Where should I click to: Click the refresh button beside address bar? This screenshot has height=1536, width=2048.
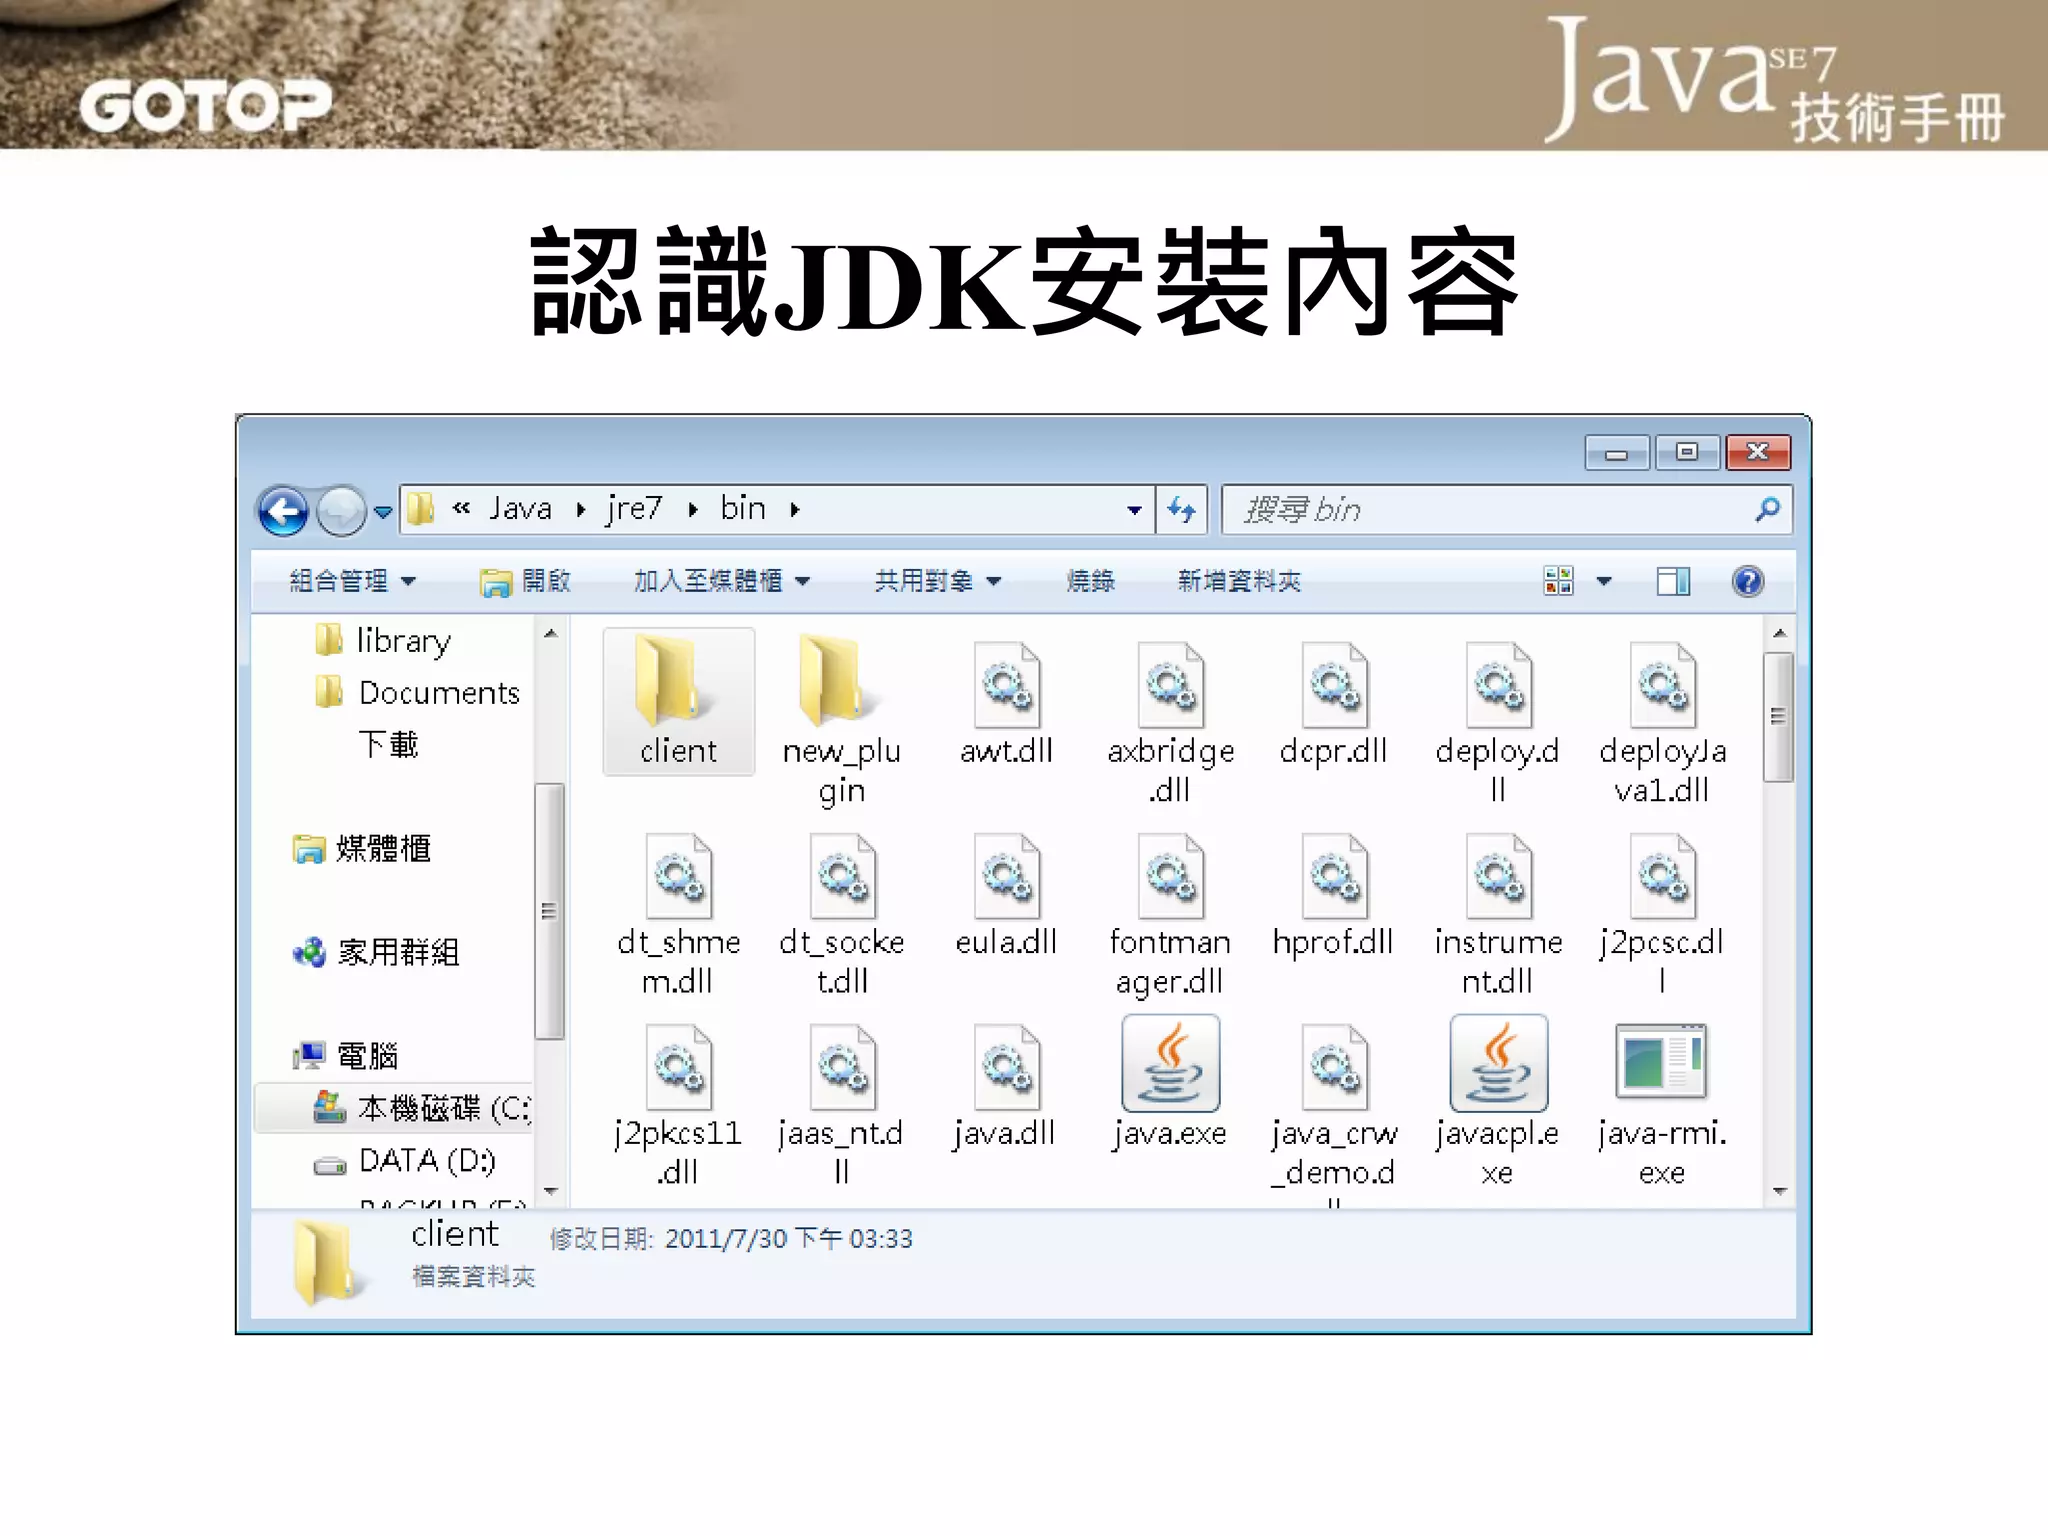(1181, 510)
